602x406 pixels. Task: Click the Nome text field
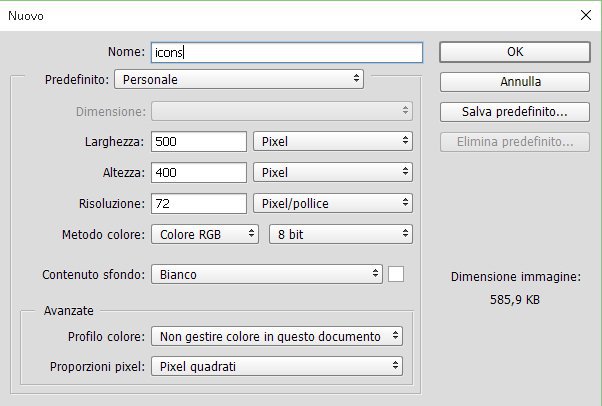[x=286, y=51]
